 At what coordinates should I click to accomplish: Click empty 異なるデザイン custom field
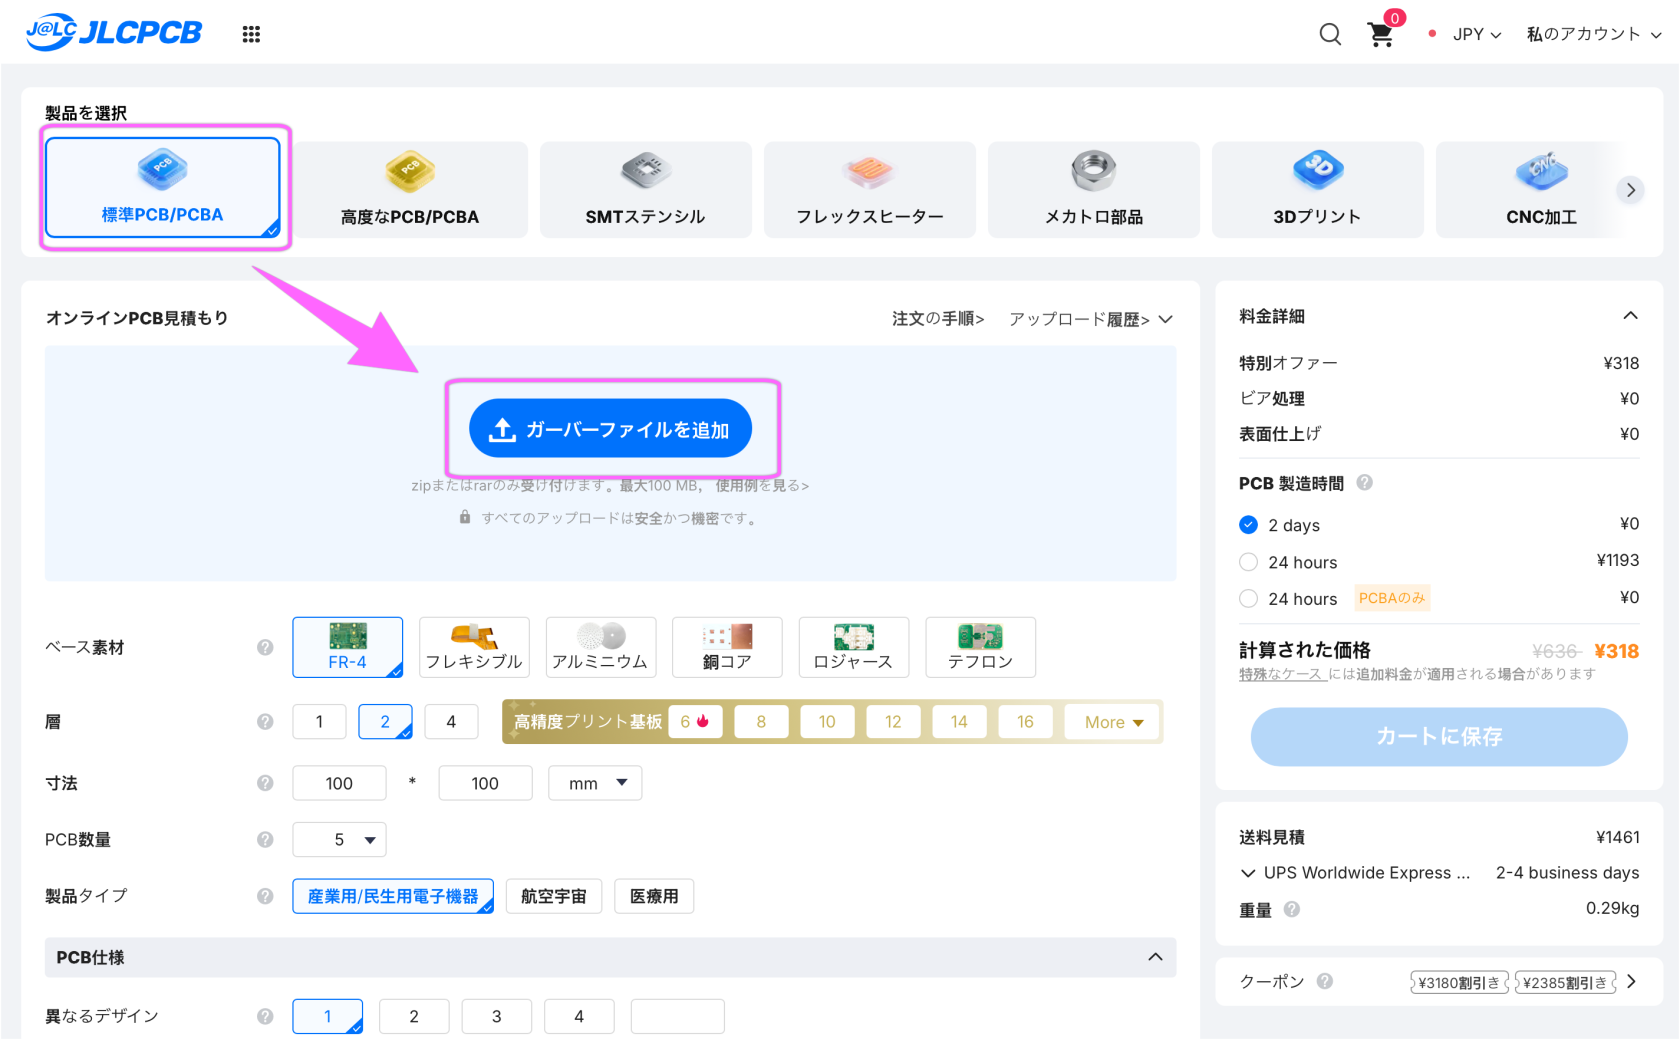[678, 1016]
